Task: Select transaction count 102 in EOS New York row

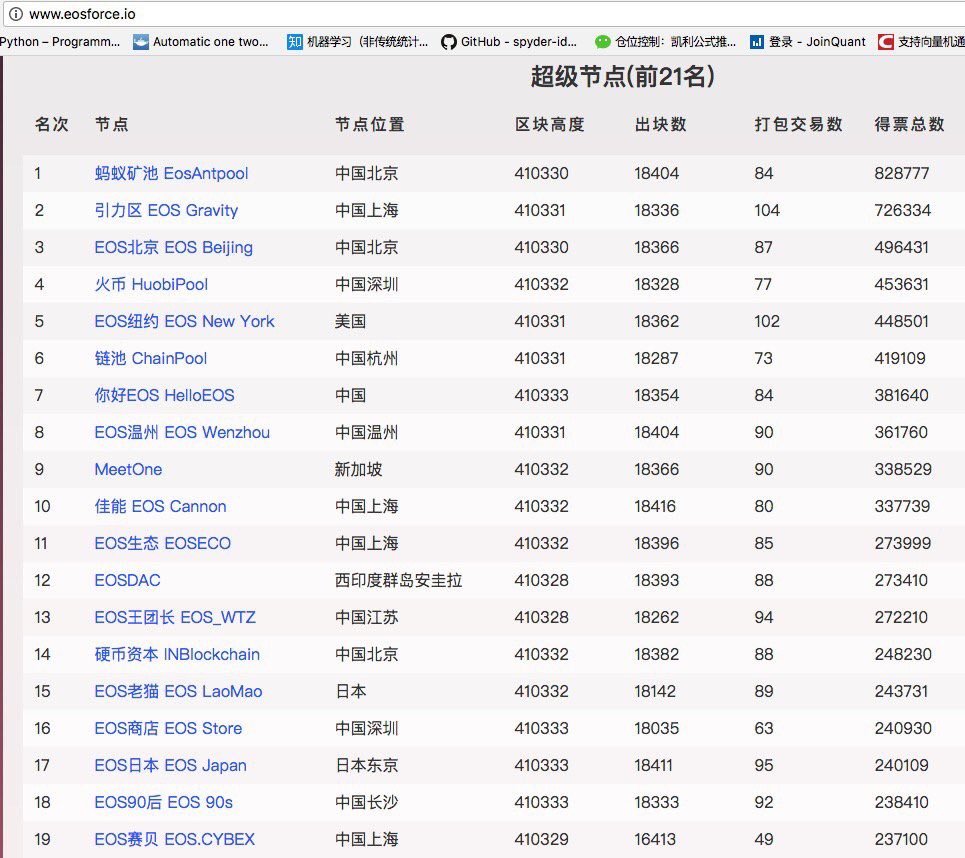Action: click(767, 321)
